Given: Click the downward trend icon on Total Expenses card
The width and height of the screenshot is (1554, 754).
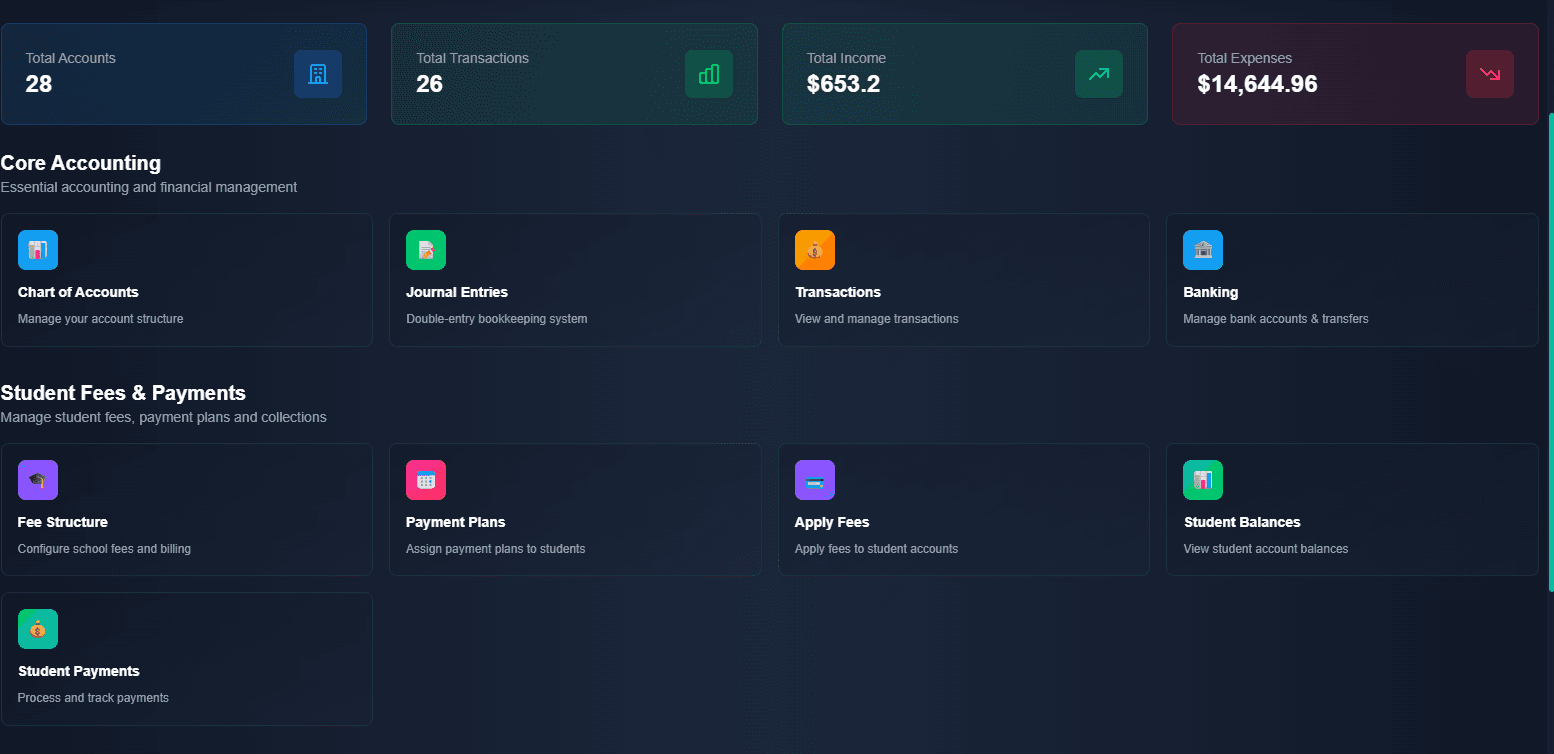Looking at the screenshot, I should point(1489,74).
